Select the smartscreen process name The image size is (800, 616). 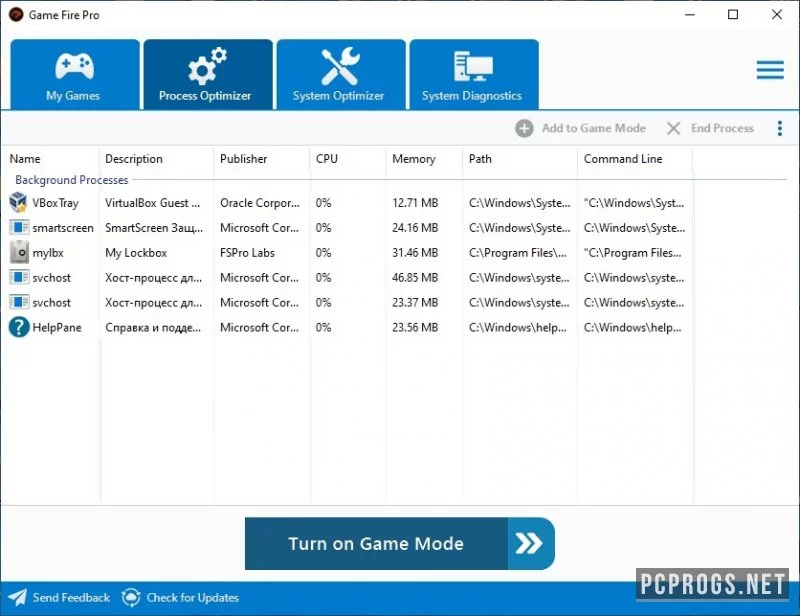click(63, 228)
